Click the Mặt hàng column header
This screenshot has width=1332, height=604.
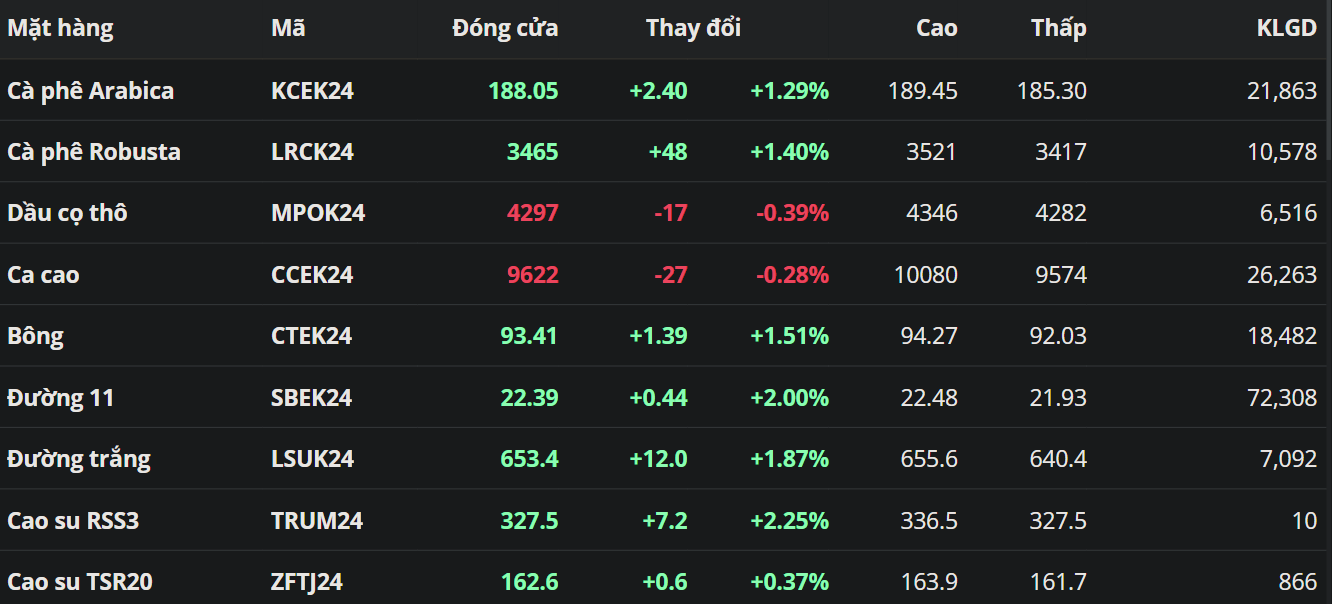[x=60, y=28]
